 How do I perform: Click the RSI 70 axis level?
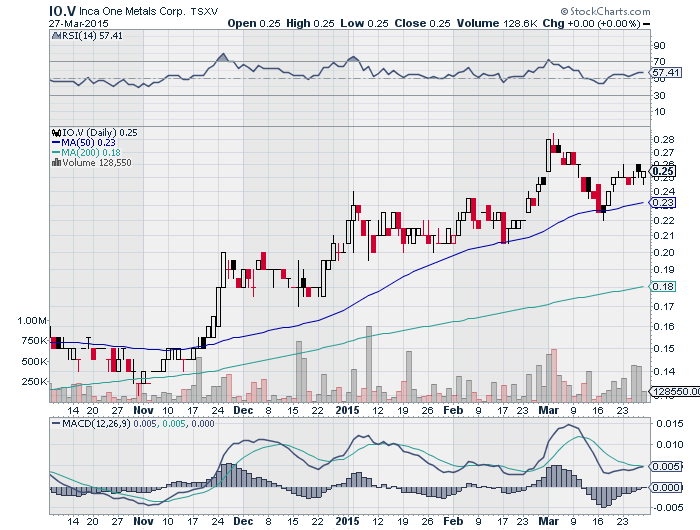[659, 62]
